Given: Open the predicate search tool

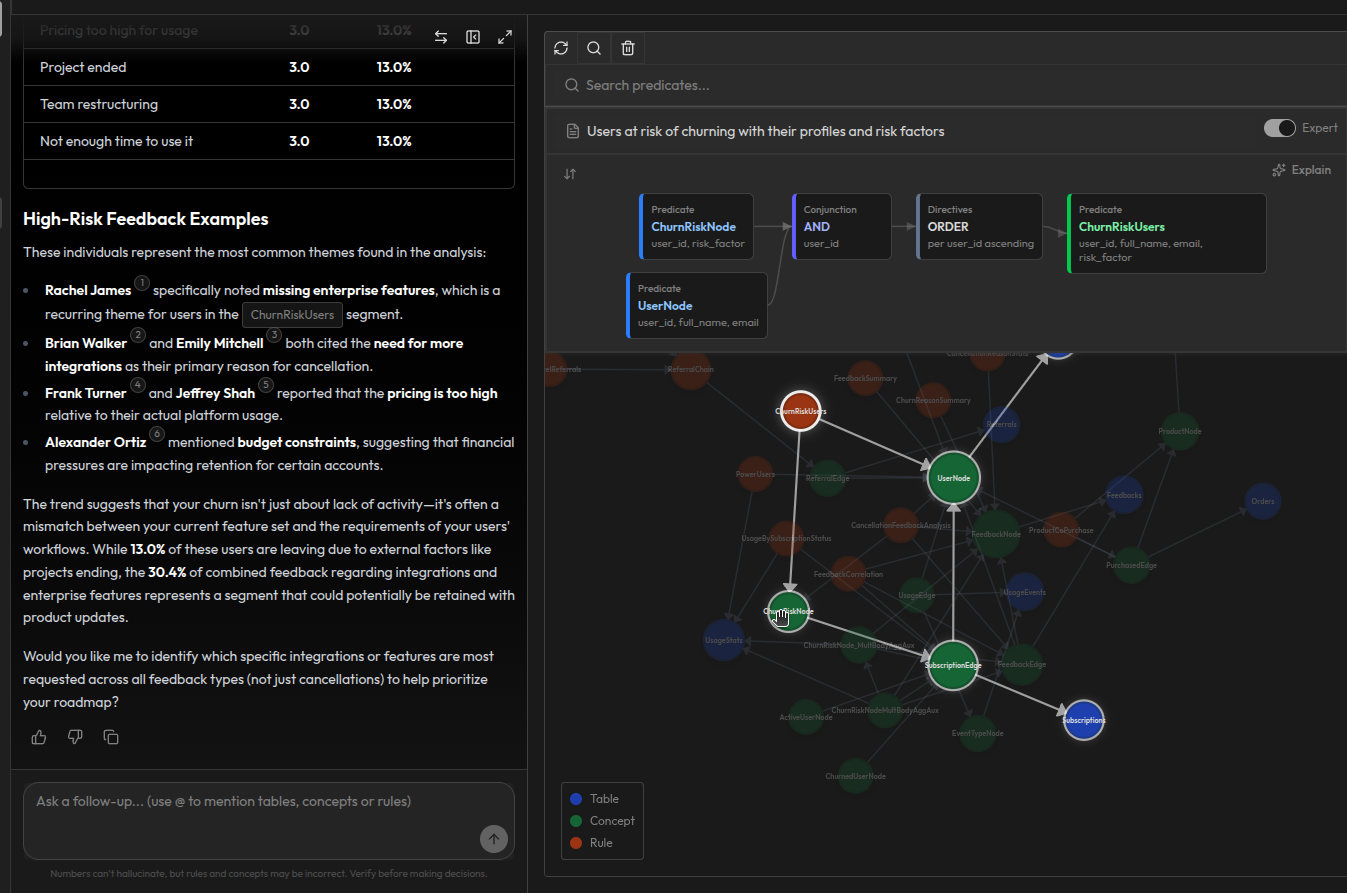Looking at the screenshot, I should pos(594,47).
